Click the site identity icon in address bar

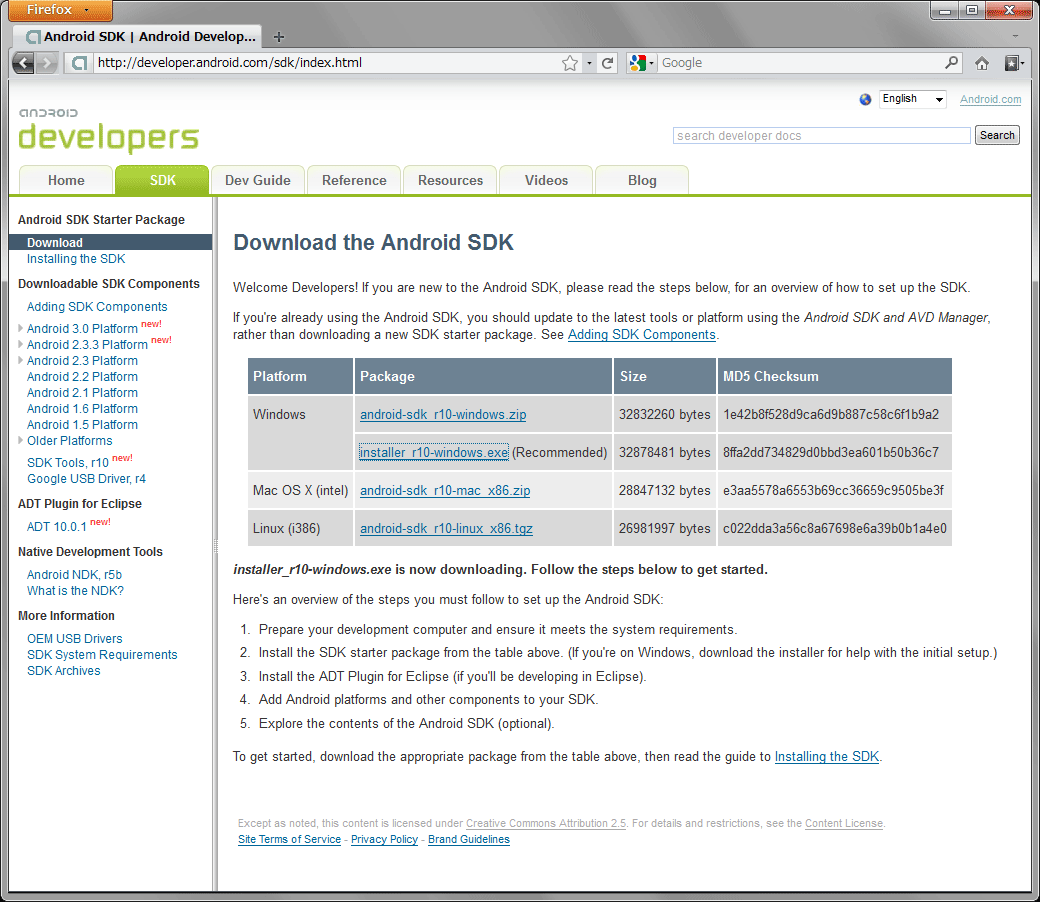pos(79,63)
